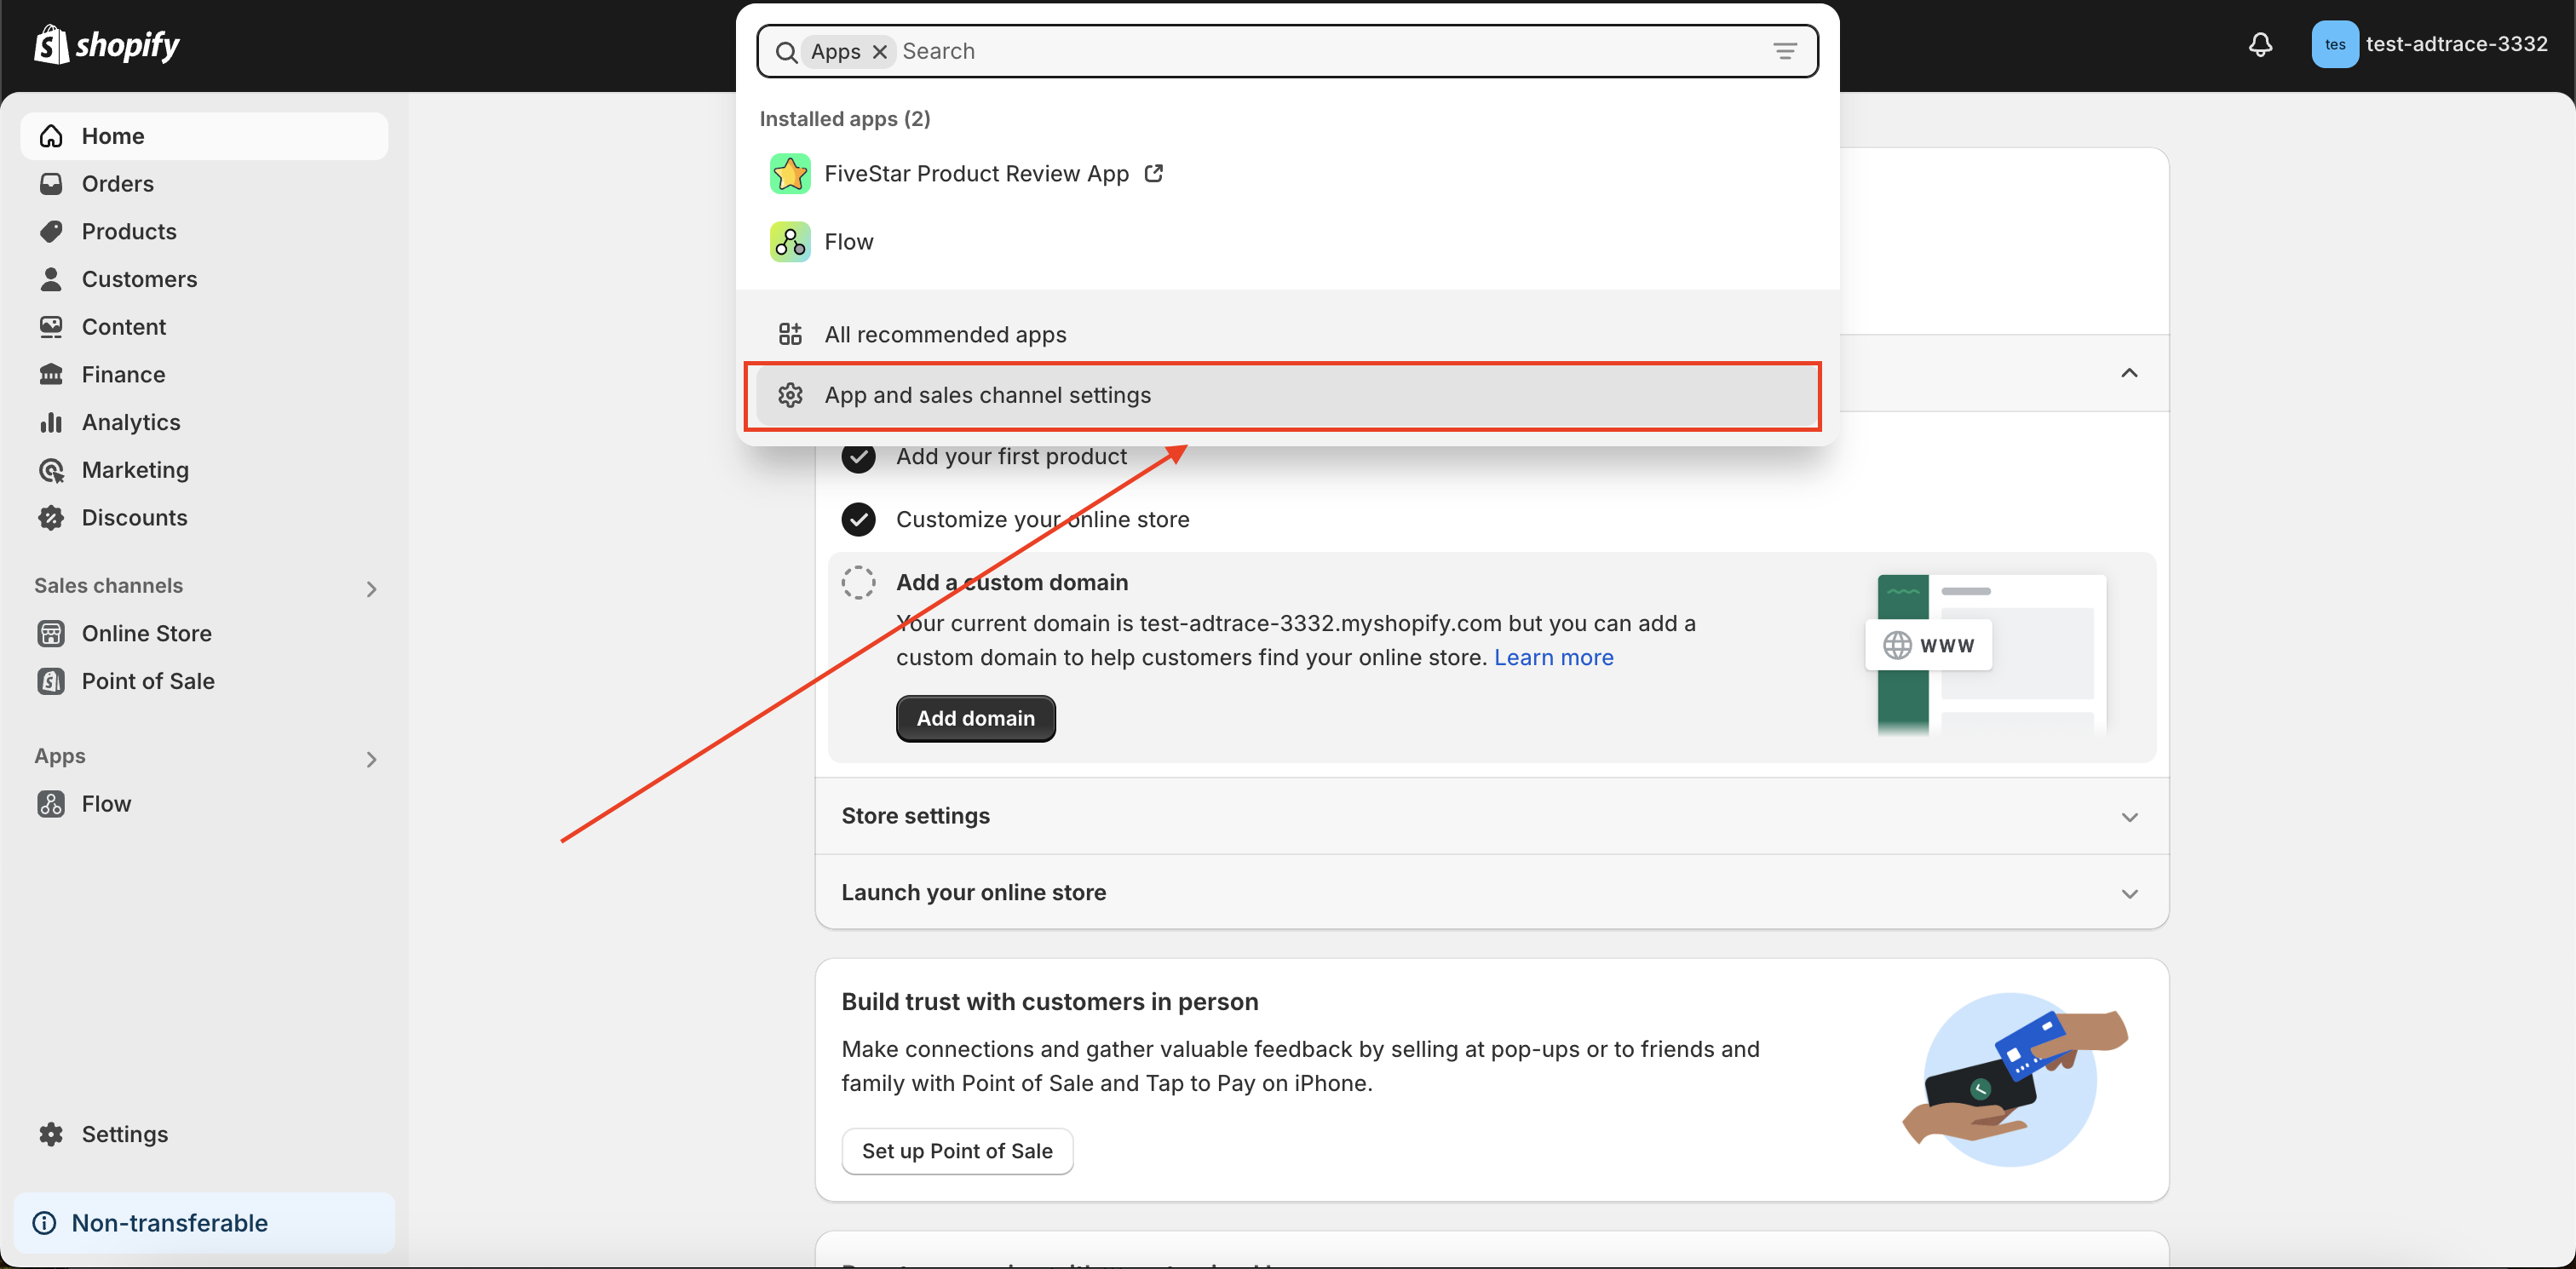Click the 'Add your first product' text
Screen dimensions: 2576x1269
(x=1011, y=457)
